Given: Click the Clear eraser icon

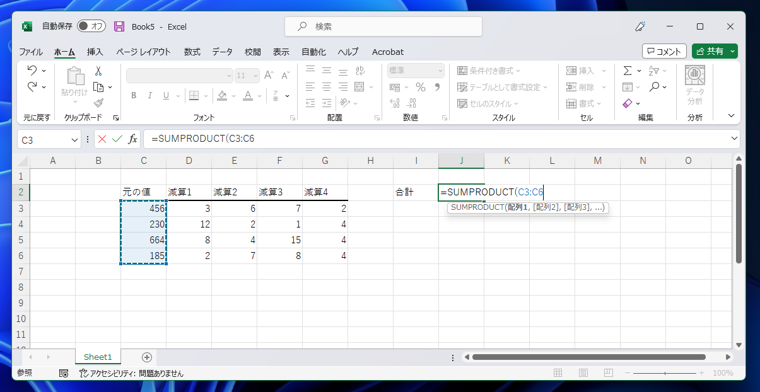Looking at the screenshot, I should 627,103.
